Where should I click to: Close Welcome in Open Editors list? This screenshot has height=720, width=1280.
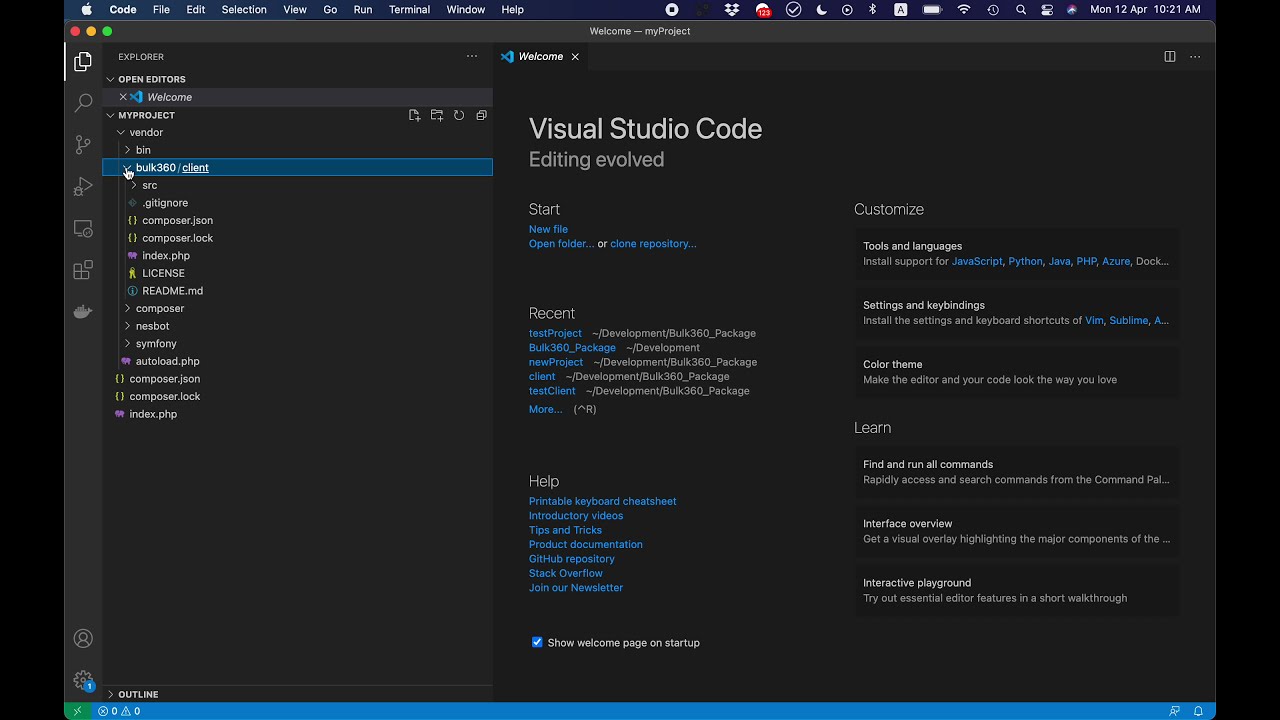pyautogui.click(x=123, y=97)
